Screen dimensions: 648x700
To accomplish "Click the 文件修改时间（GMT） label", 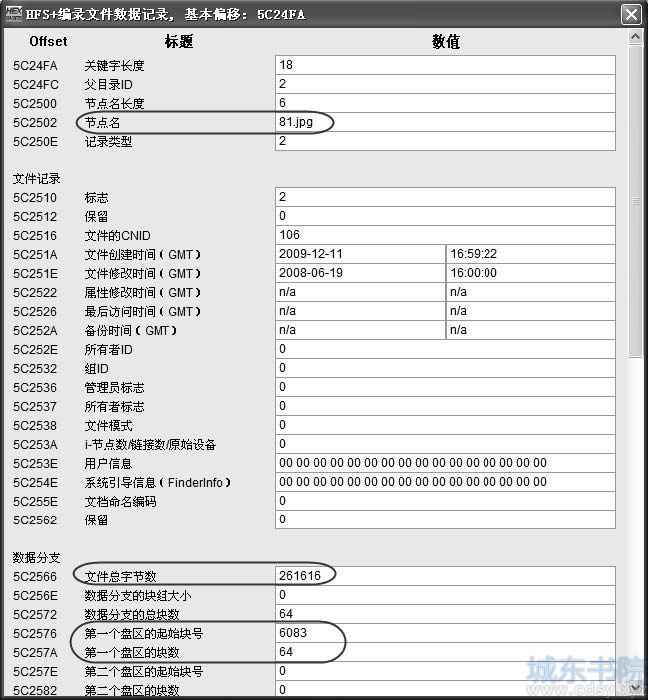I will coord(143,273).
